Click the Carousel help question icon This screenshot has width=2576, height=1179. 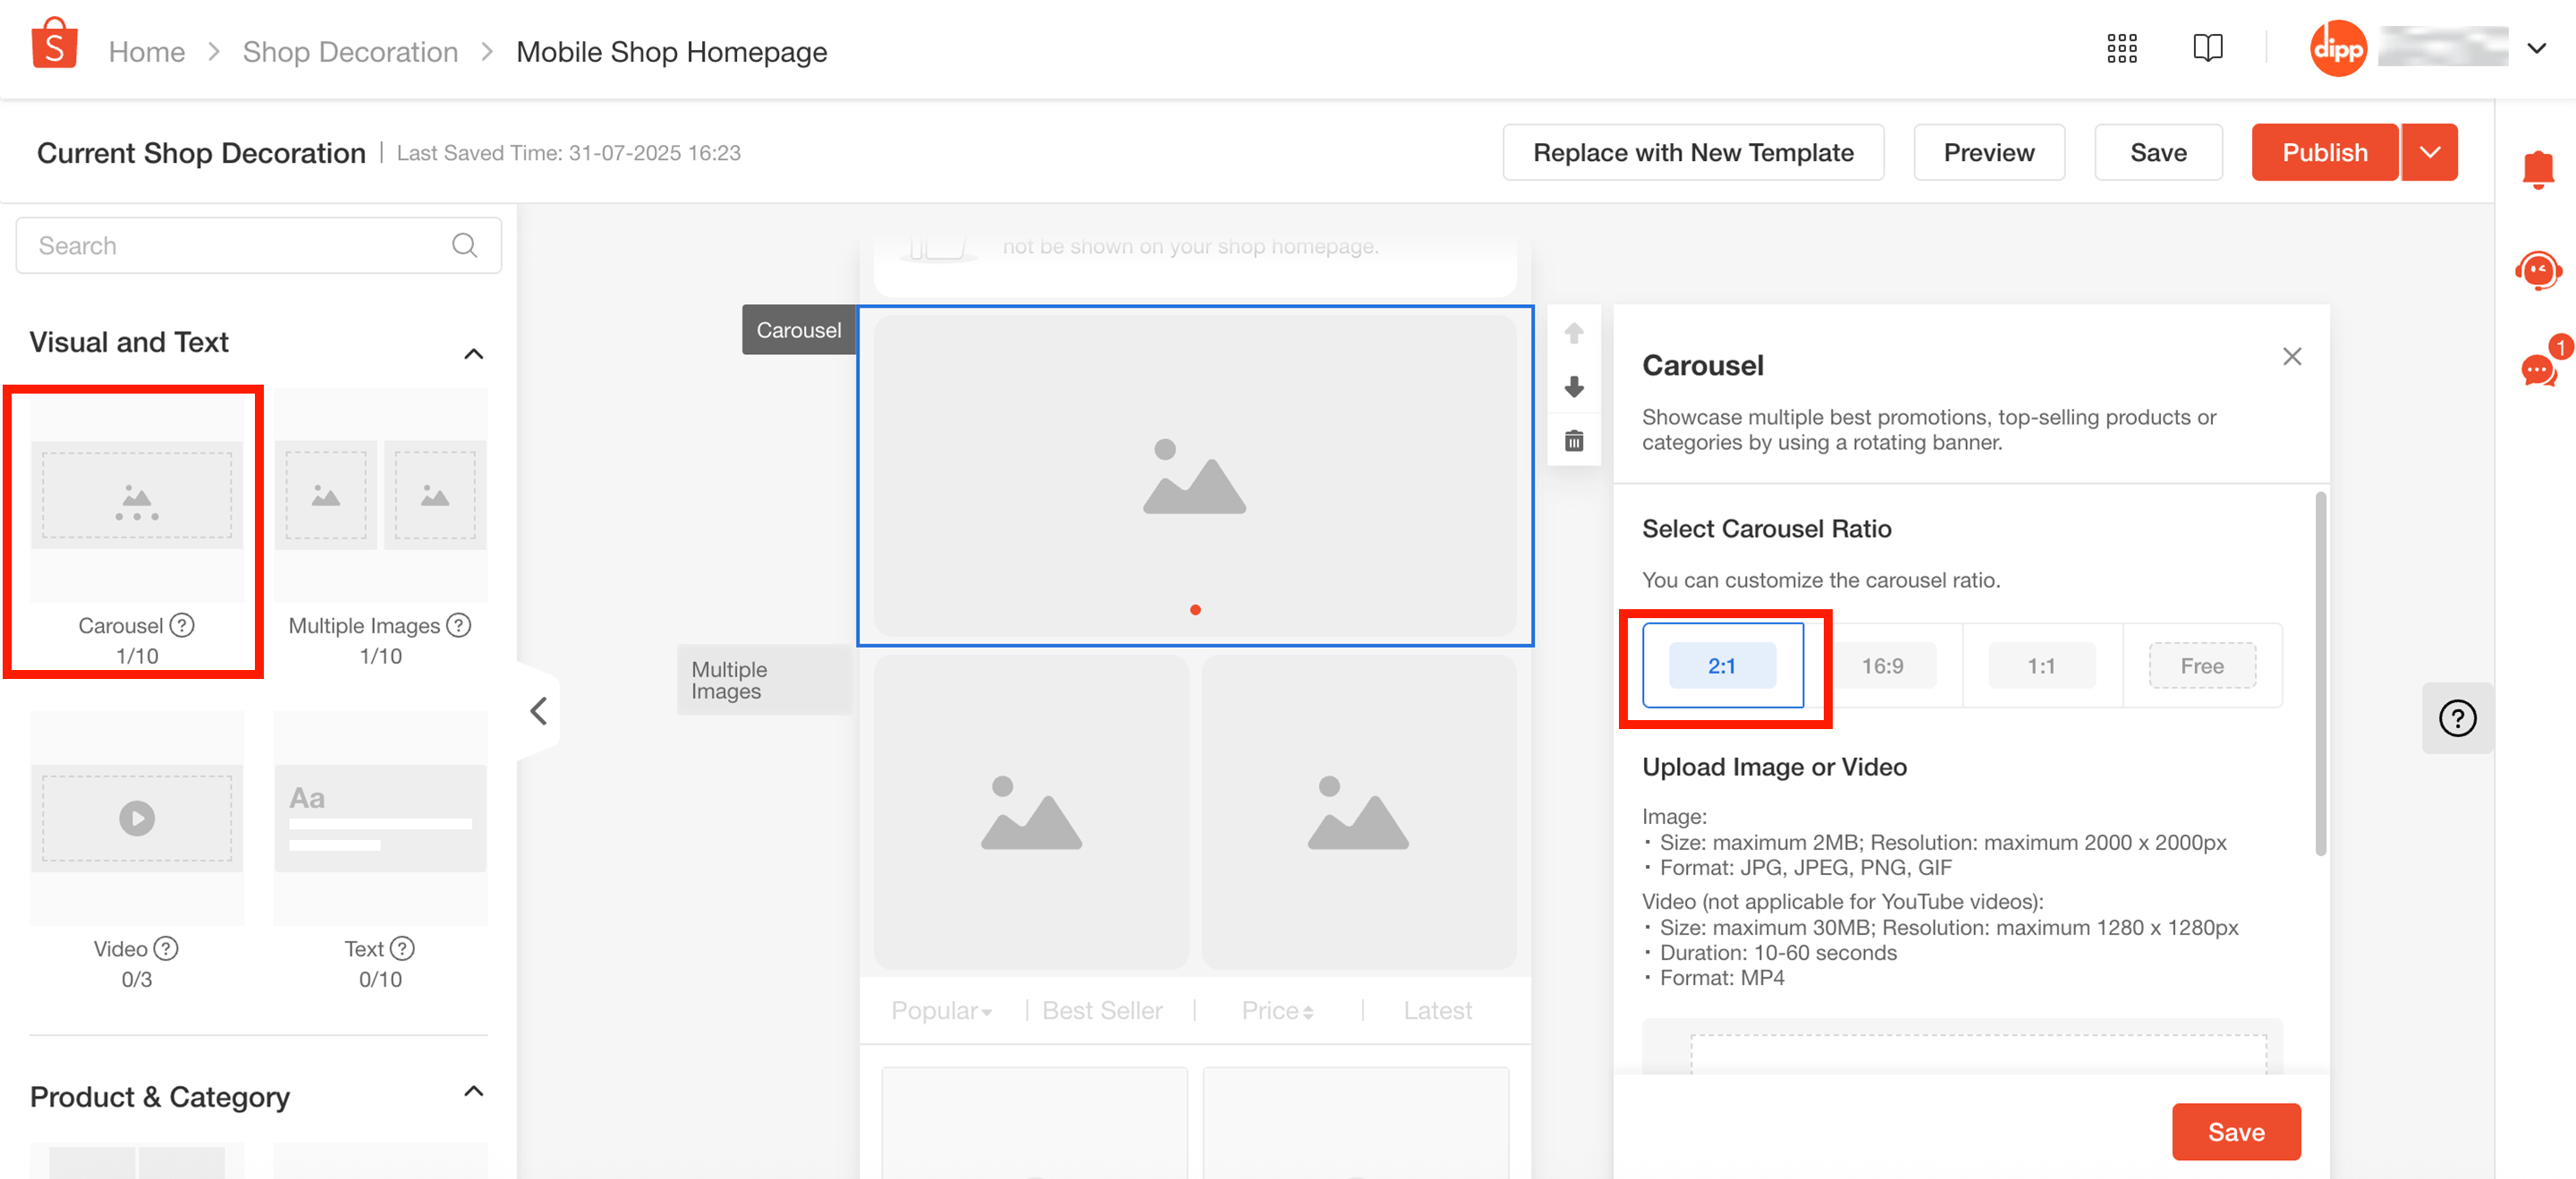click(x=182, y=625)
